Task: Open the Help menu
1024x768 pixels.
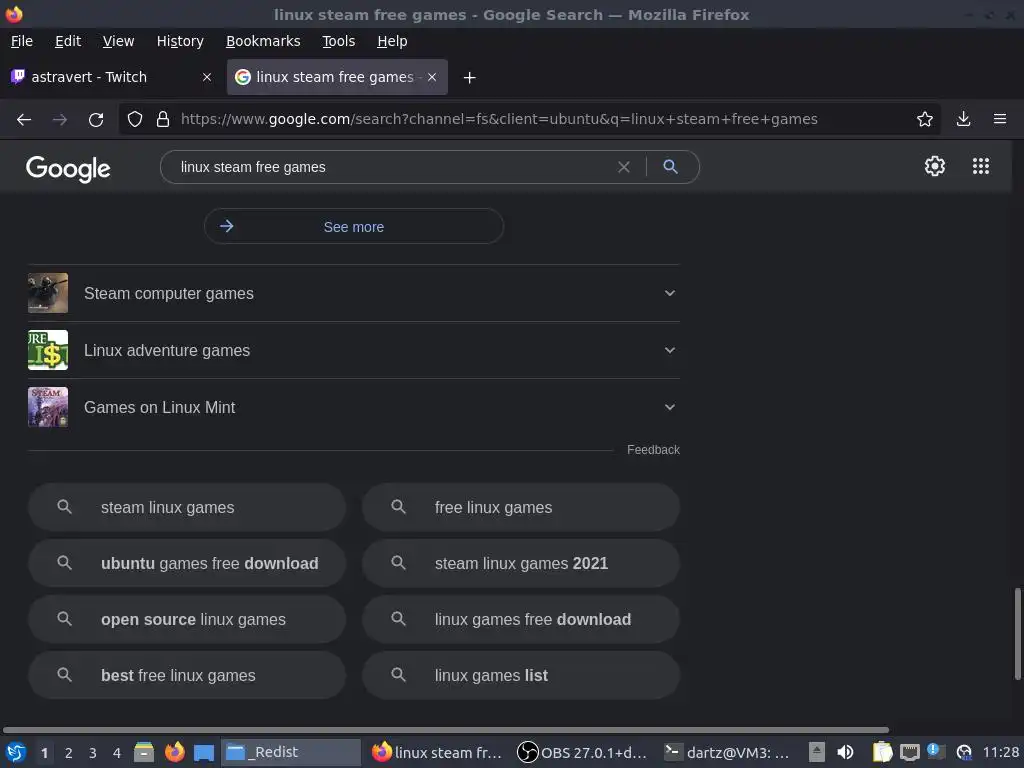Action: point(392,41)
